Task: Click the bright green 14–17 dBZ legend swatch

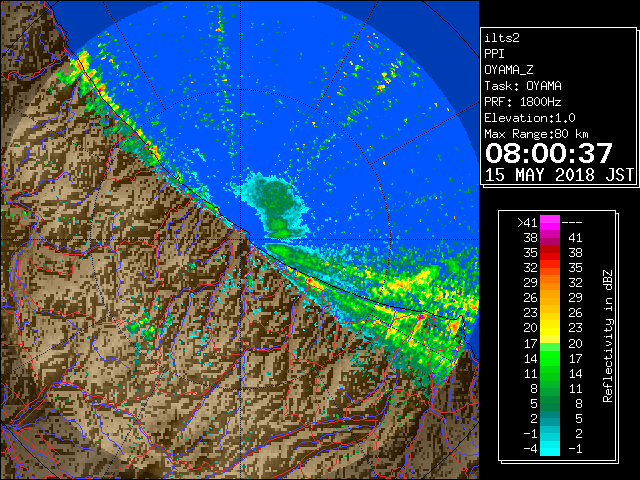Action: 550,358
